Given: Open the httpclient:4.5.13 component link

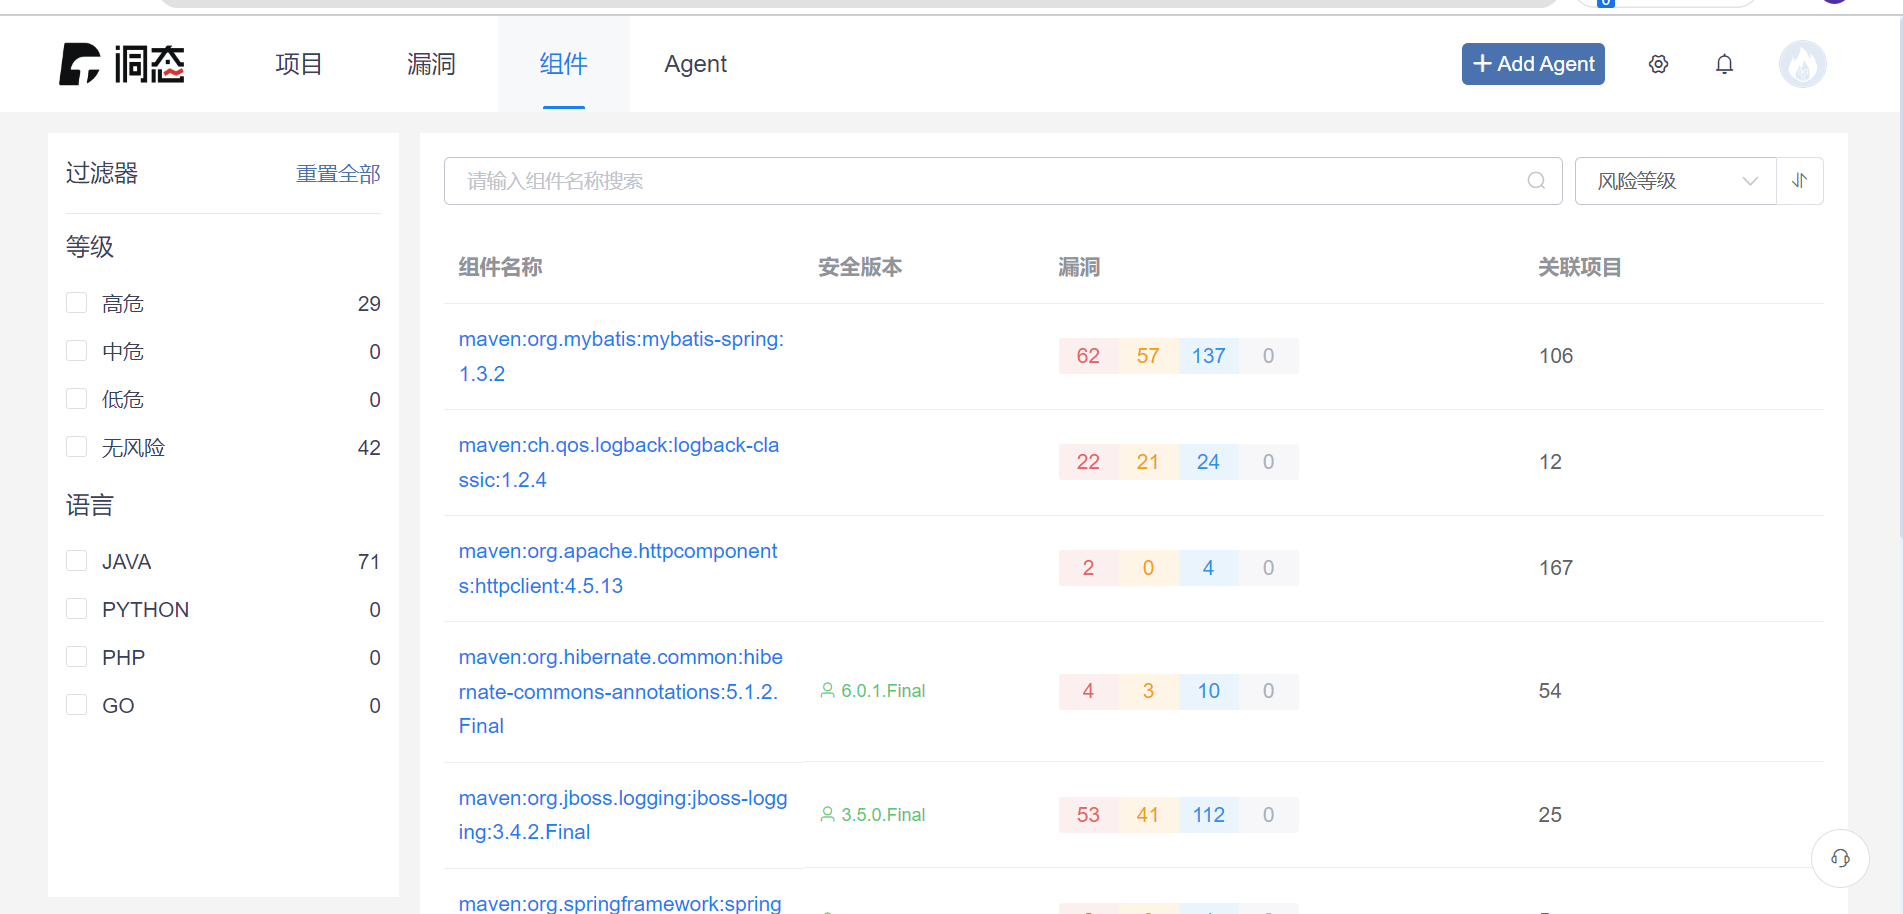Looking at the screenshot, I should 618,568.
